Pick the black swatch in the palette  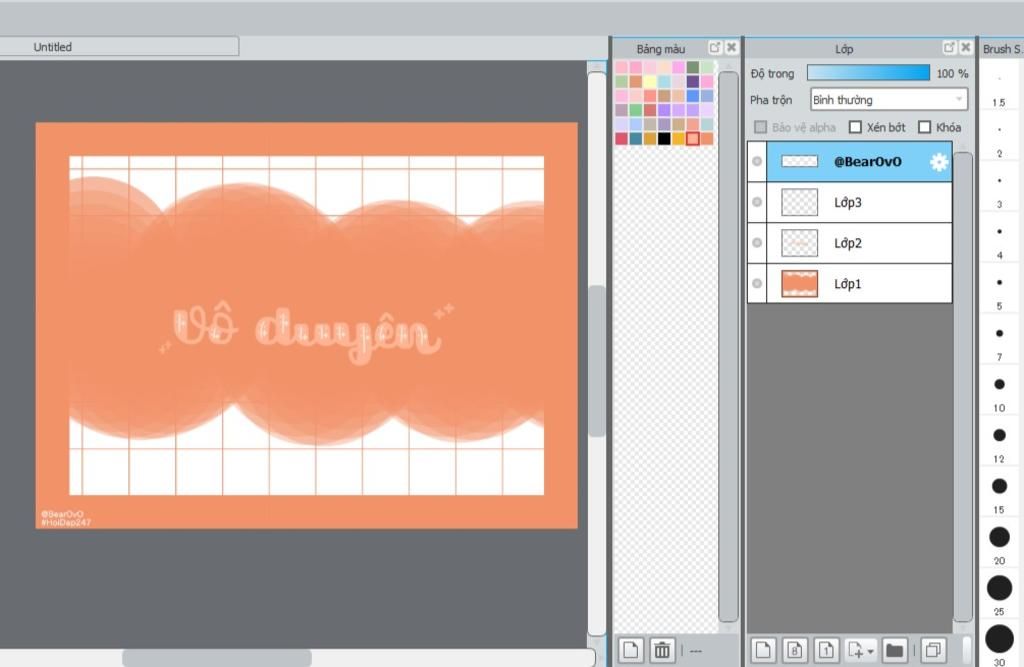(x=664, y=138)
